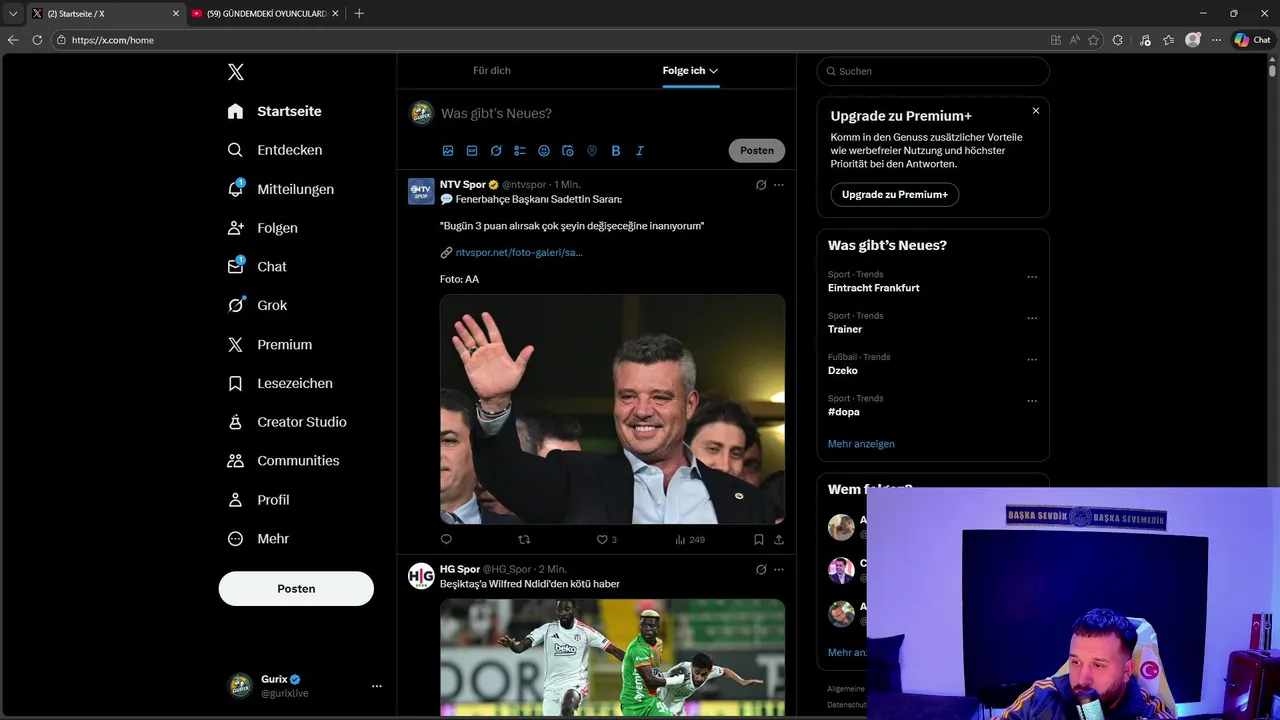
Task: Click Mehr anzeigen under trends
Action: pos(861,444)
